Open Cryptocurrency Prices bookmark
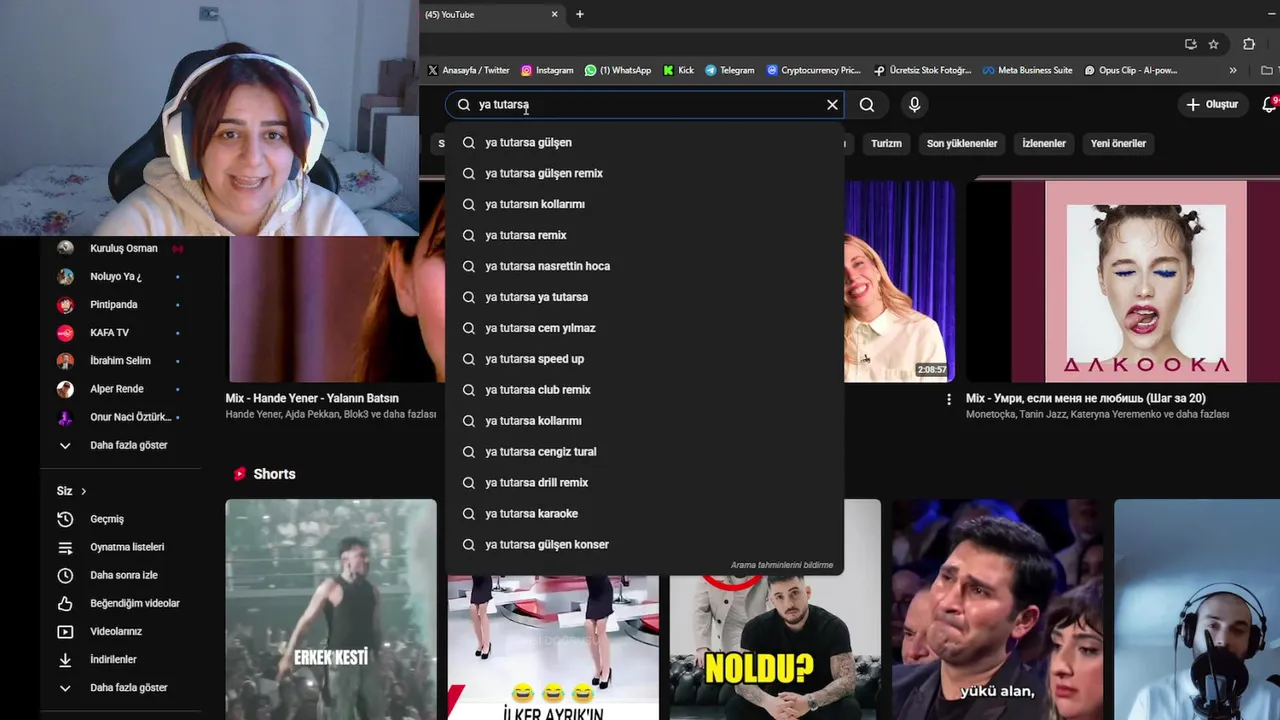The height and width of the screenshot is (720, 1280). 813,70
